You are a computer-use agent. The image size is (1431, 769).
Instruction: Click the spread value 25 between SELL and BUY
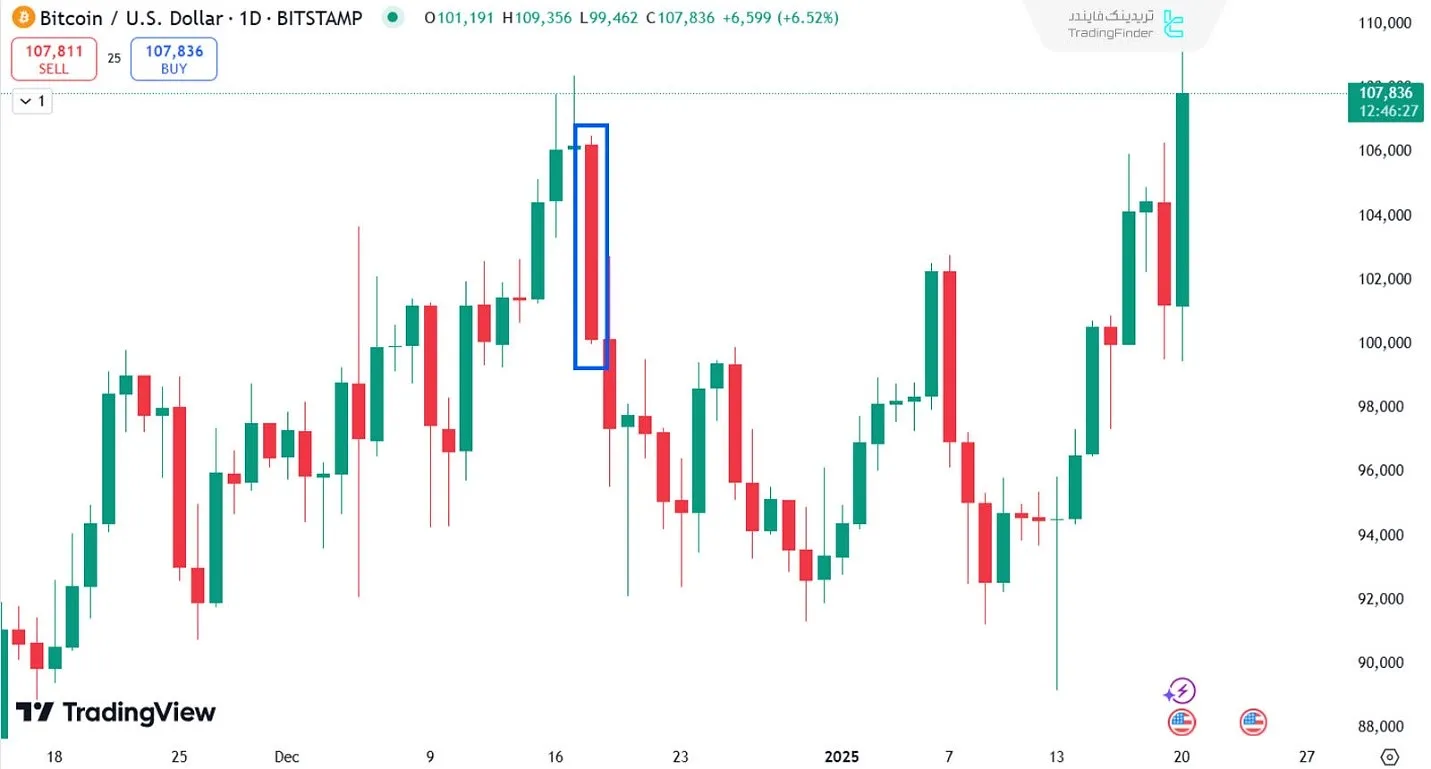tap(114, 58)
